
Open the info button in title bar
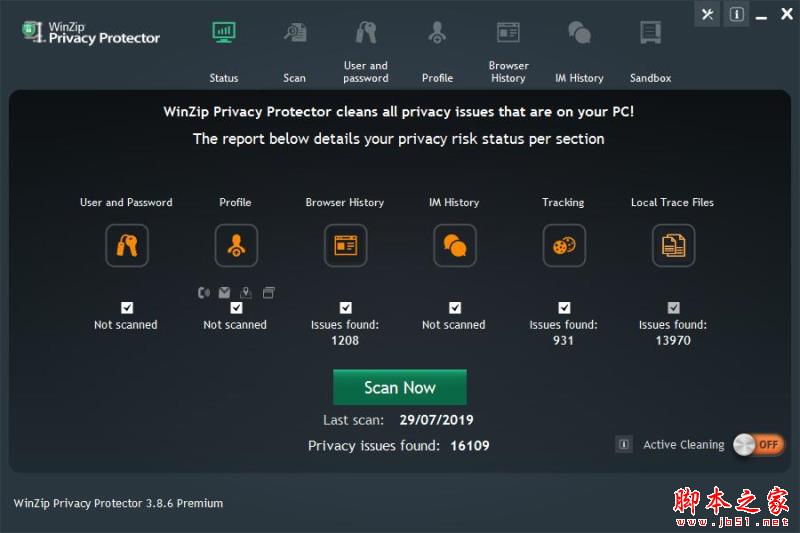(x=736, y=14)
